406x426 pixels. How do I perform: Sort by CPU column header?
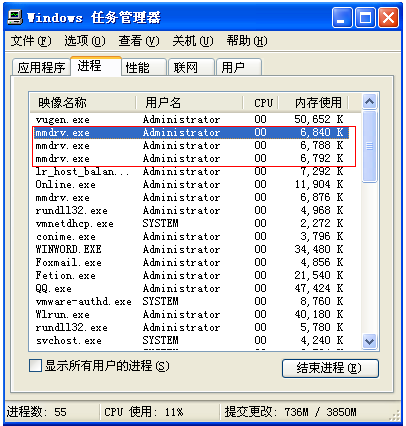click(x=261, y=102)
